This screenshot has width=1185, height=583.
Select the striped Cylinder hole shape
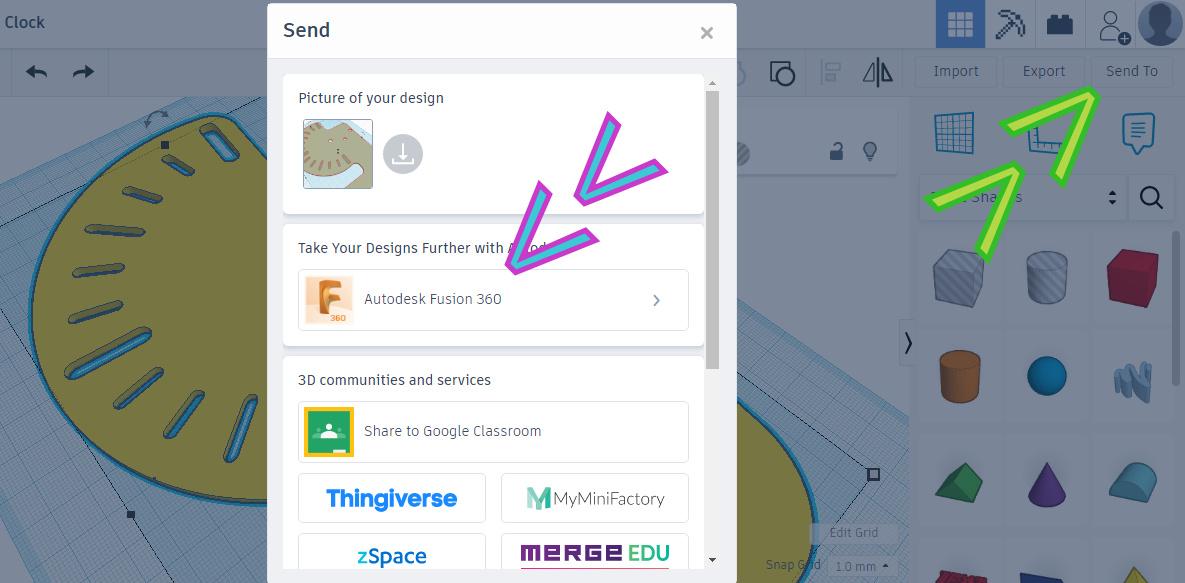click(1047, 278)
